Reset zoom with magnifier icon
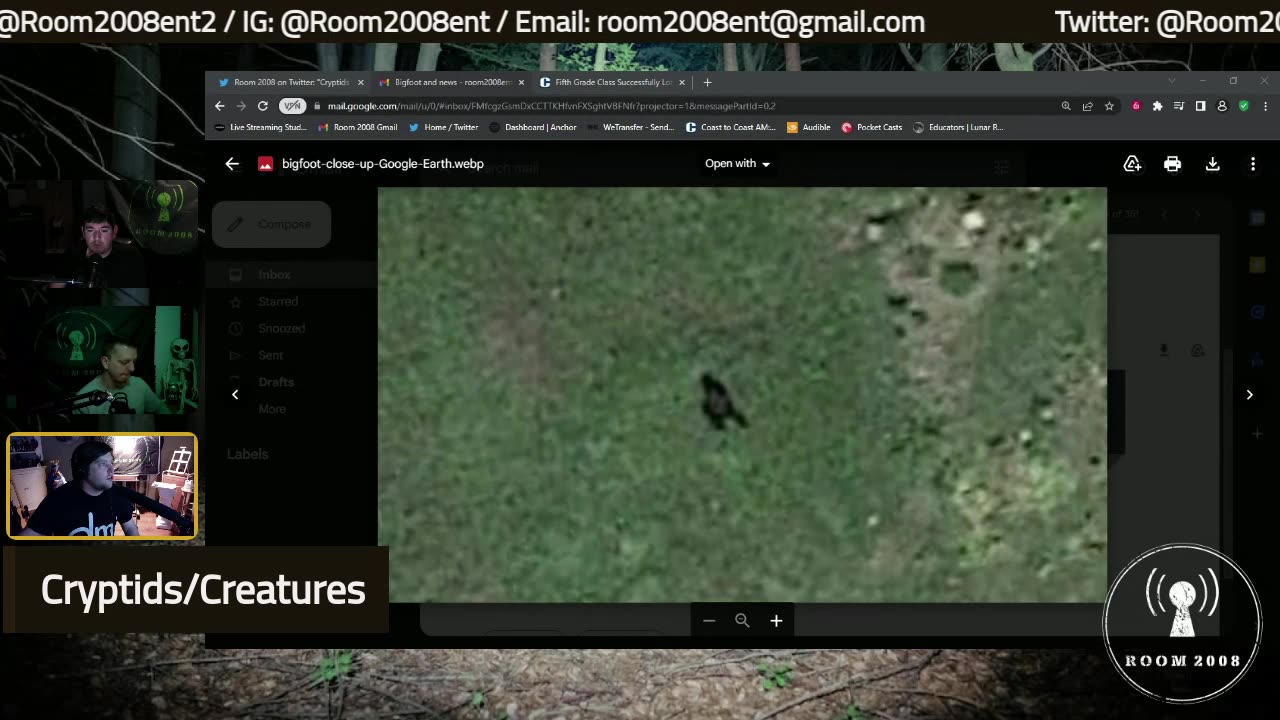 click(x=742, y=621)
